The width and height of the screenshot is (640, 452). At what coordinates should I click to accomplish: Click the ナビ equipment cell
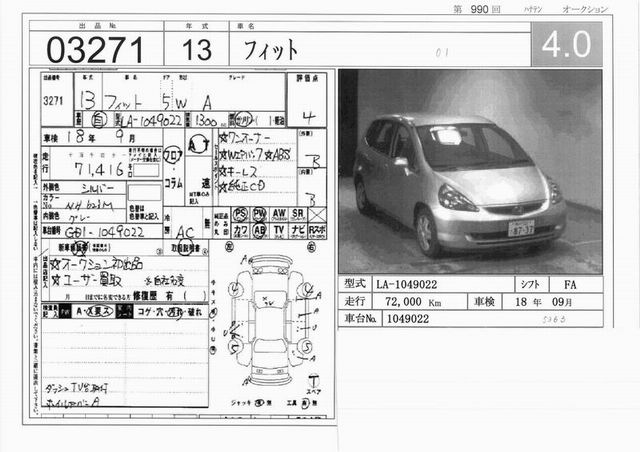point(298,231)
